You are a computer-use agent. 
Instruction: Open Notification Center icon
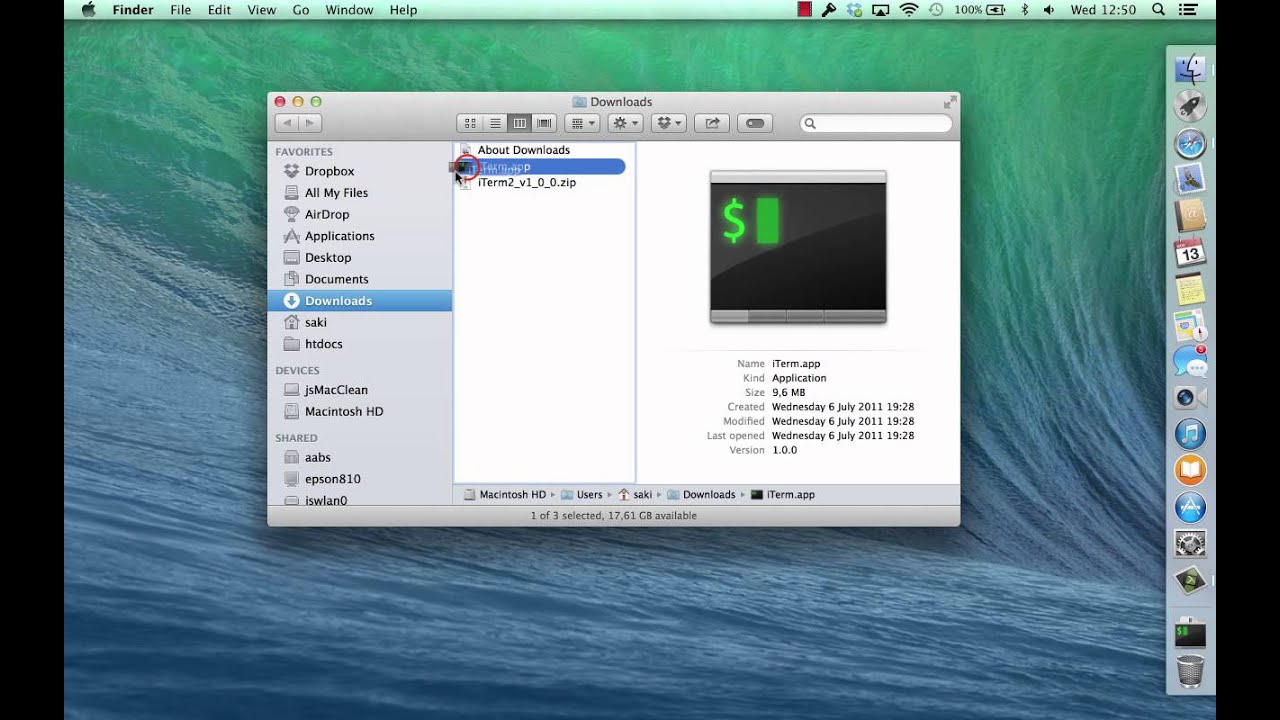tap(1187, 10)
